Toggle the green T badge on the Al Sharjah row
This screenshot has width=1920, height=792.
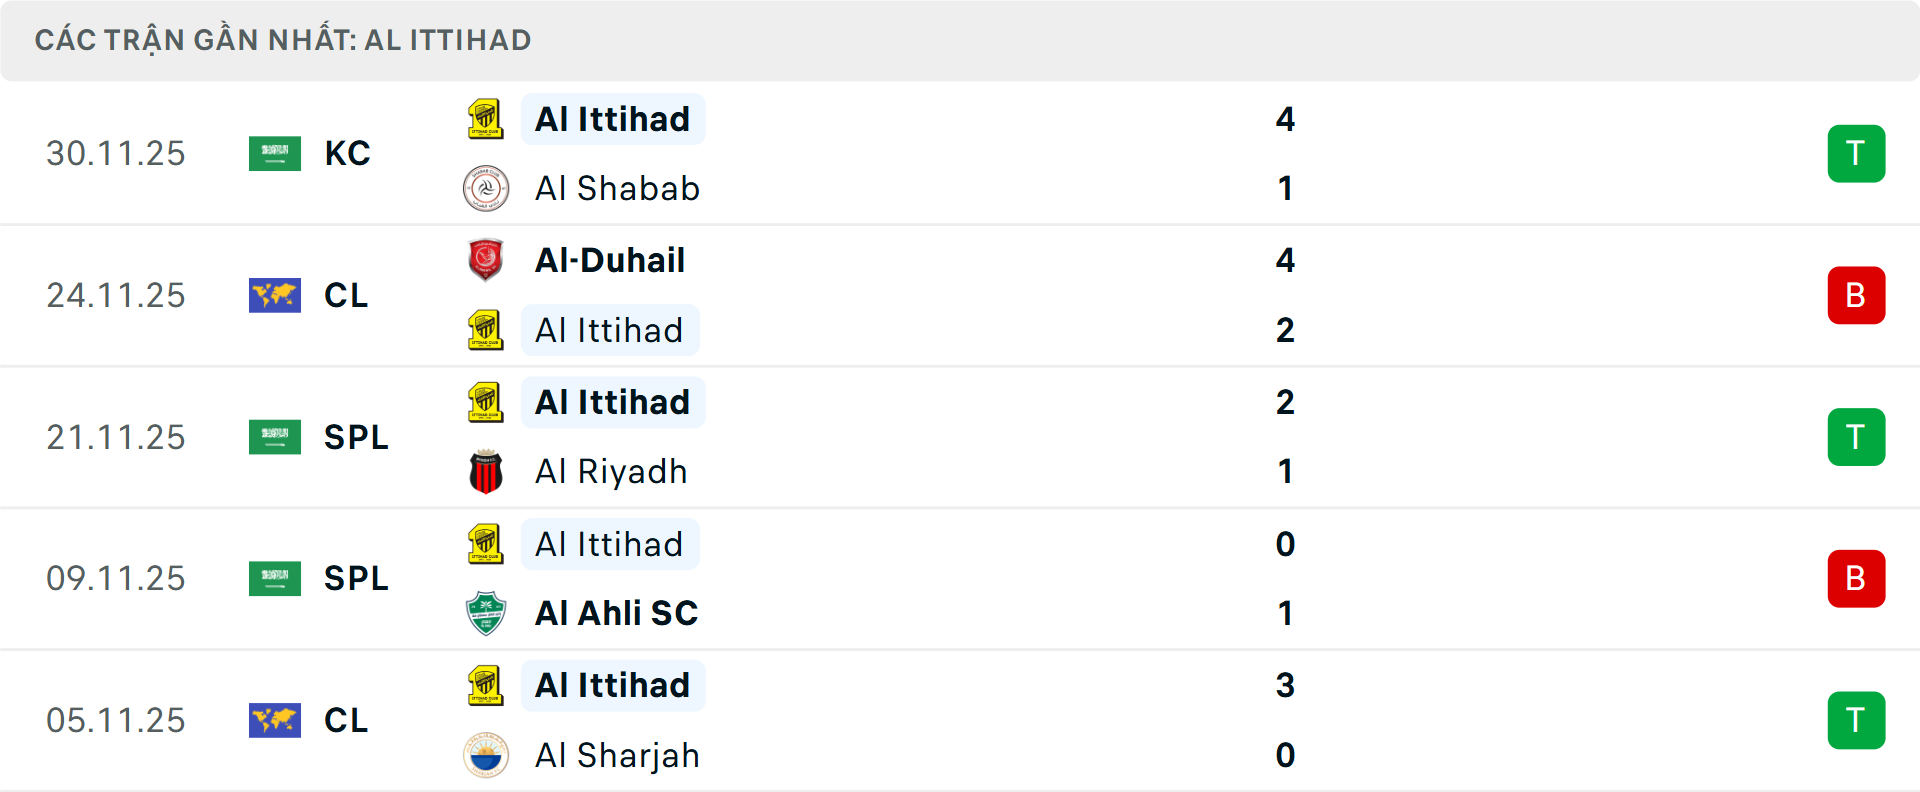tap(1857, 720)
